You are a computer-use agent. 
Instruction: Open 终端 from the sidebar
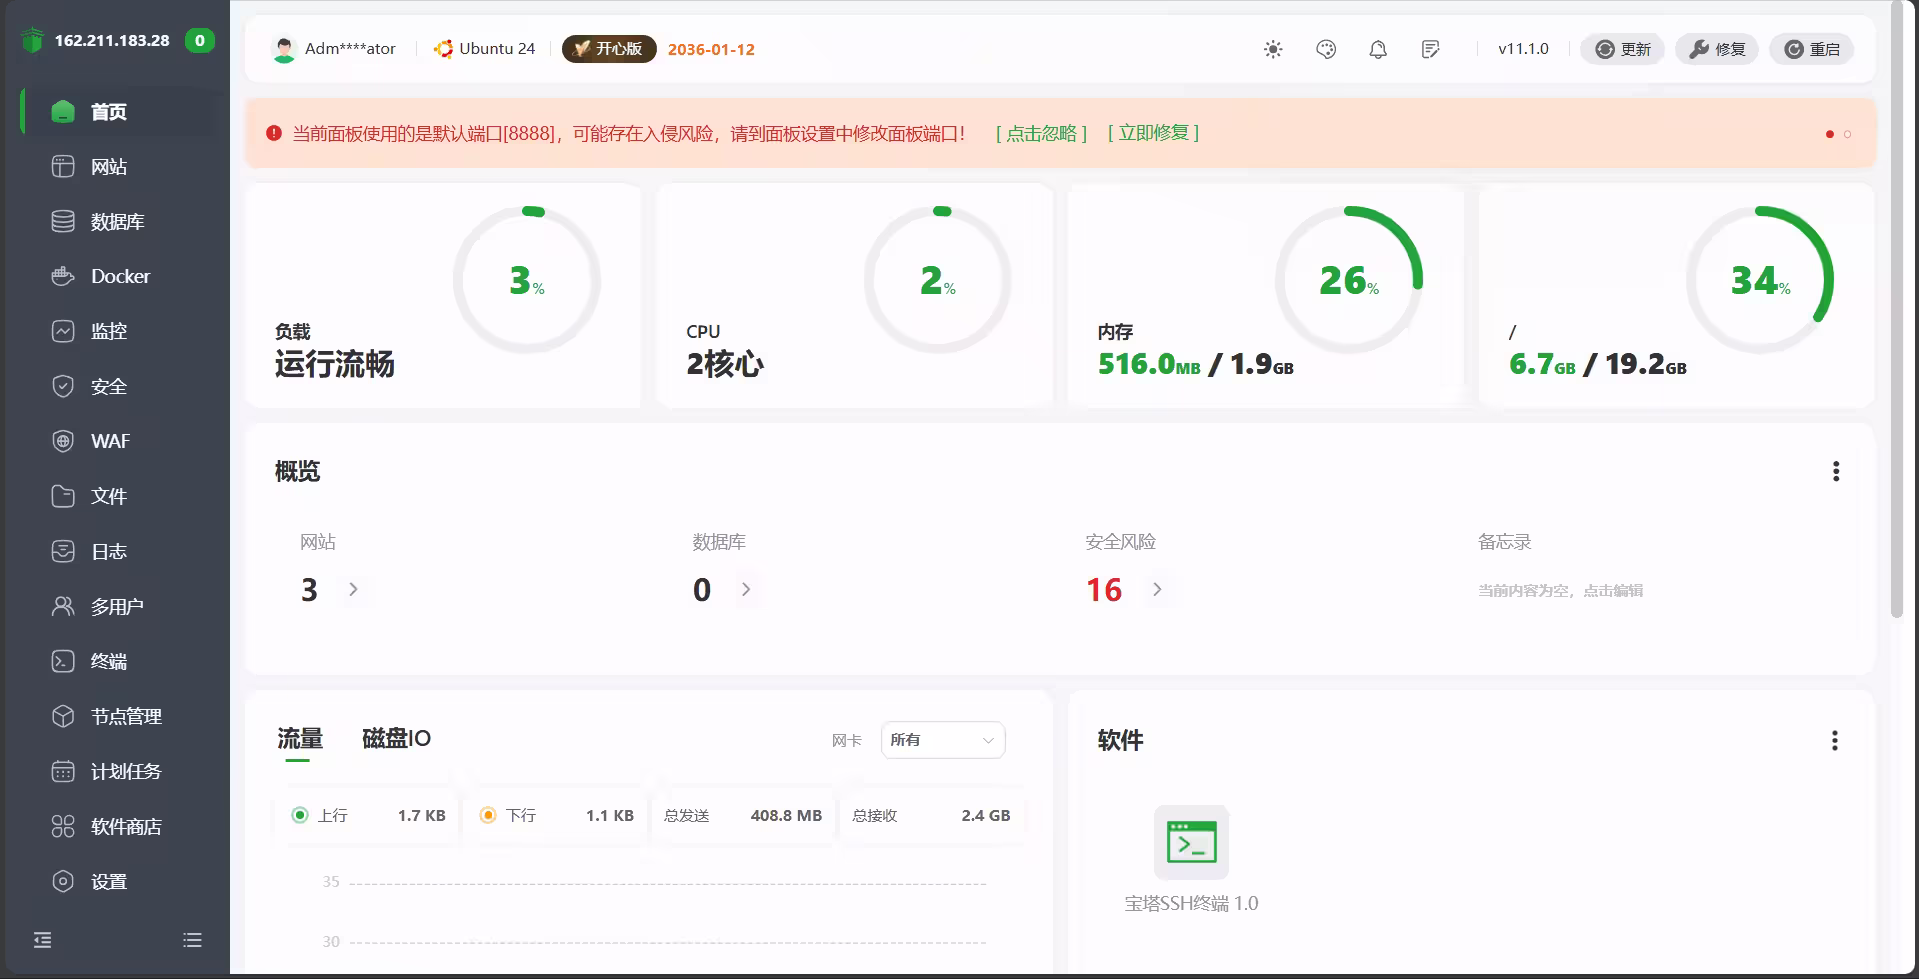click(108, 661)
